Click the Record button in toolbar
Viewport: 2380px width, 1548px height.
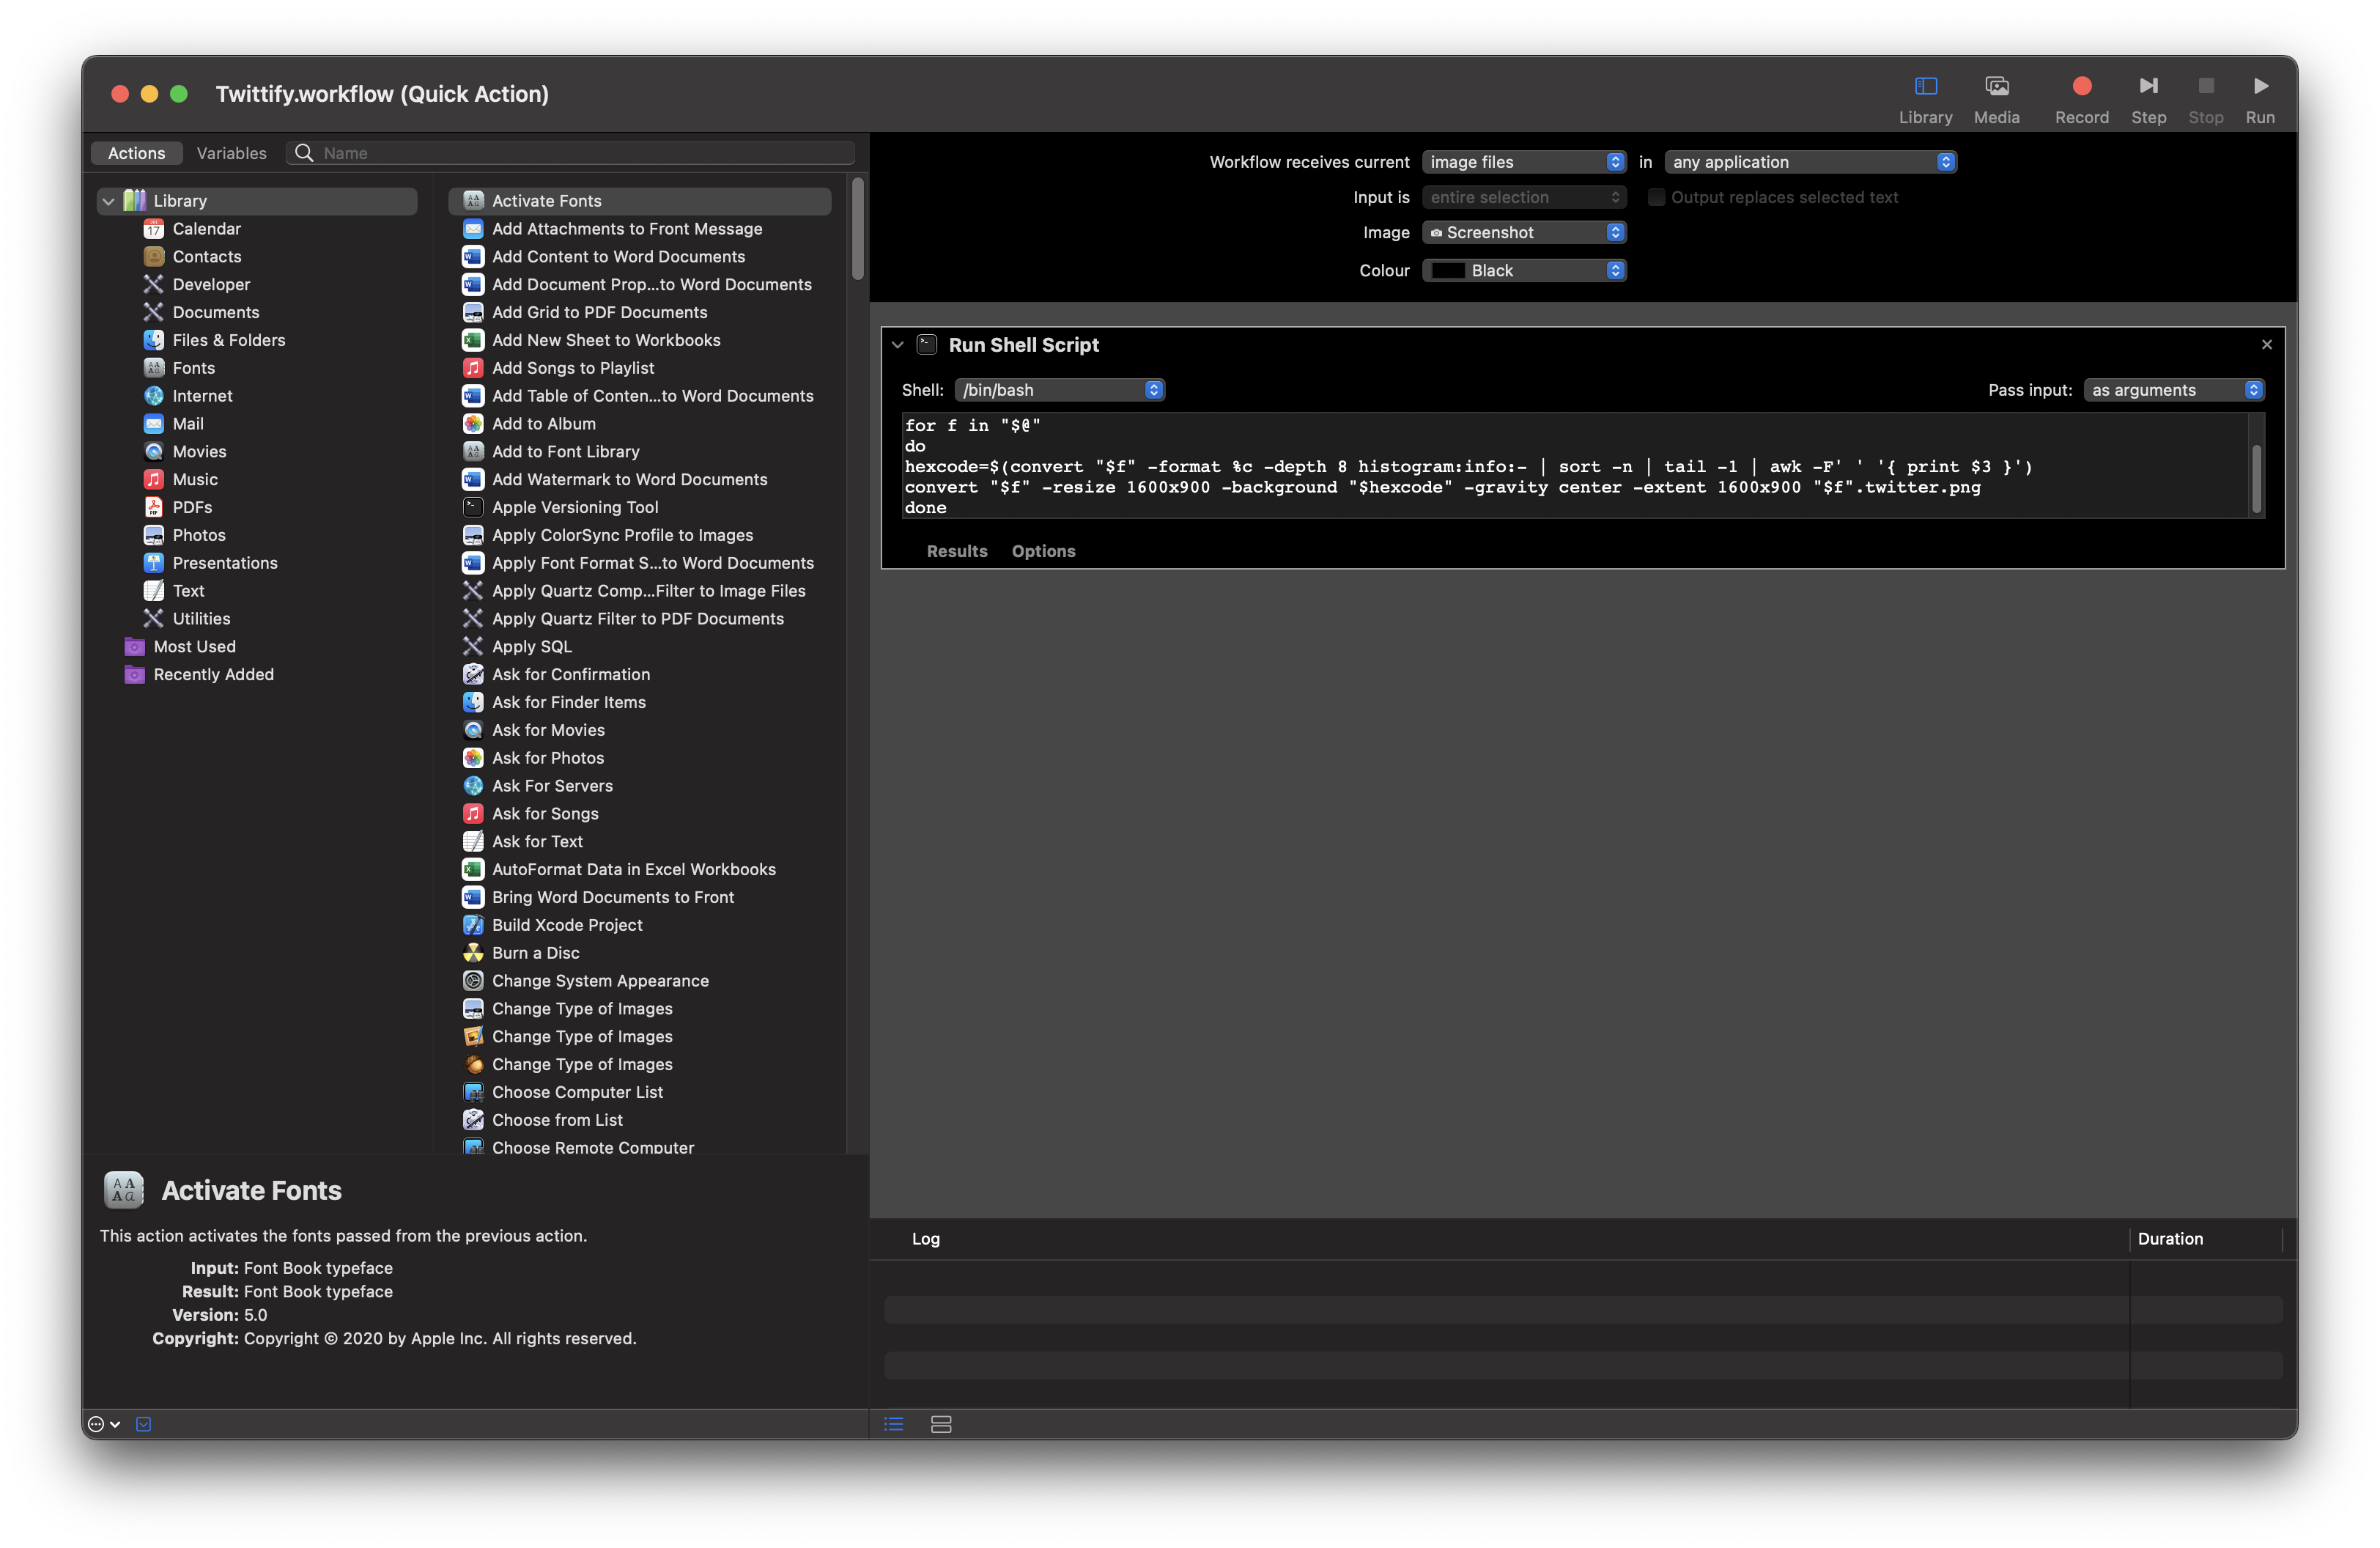2081,87
